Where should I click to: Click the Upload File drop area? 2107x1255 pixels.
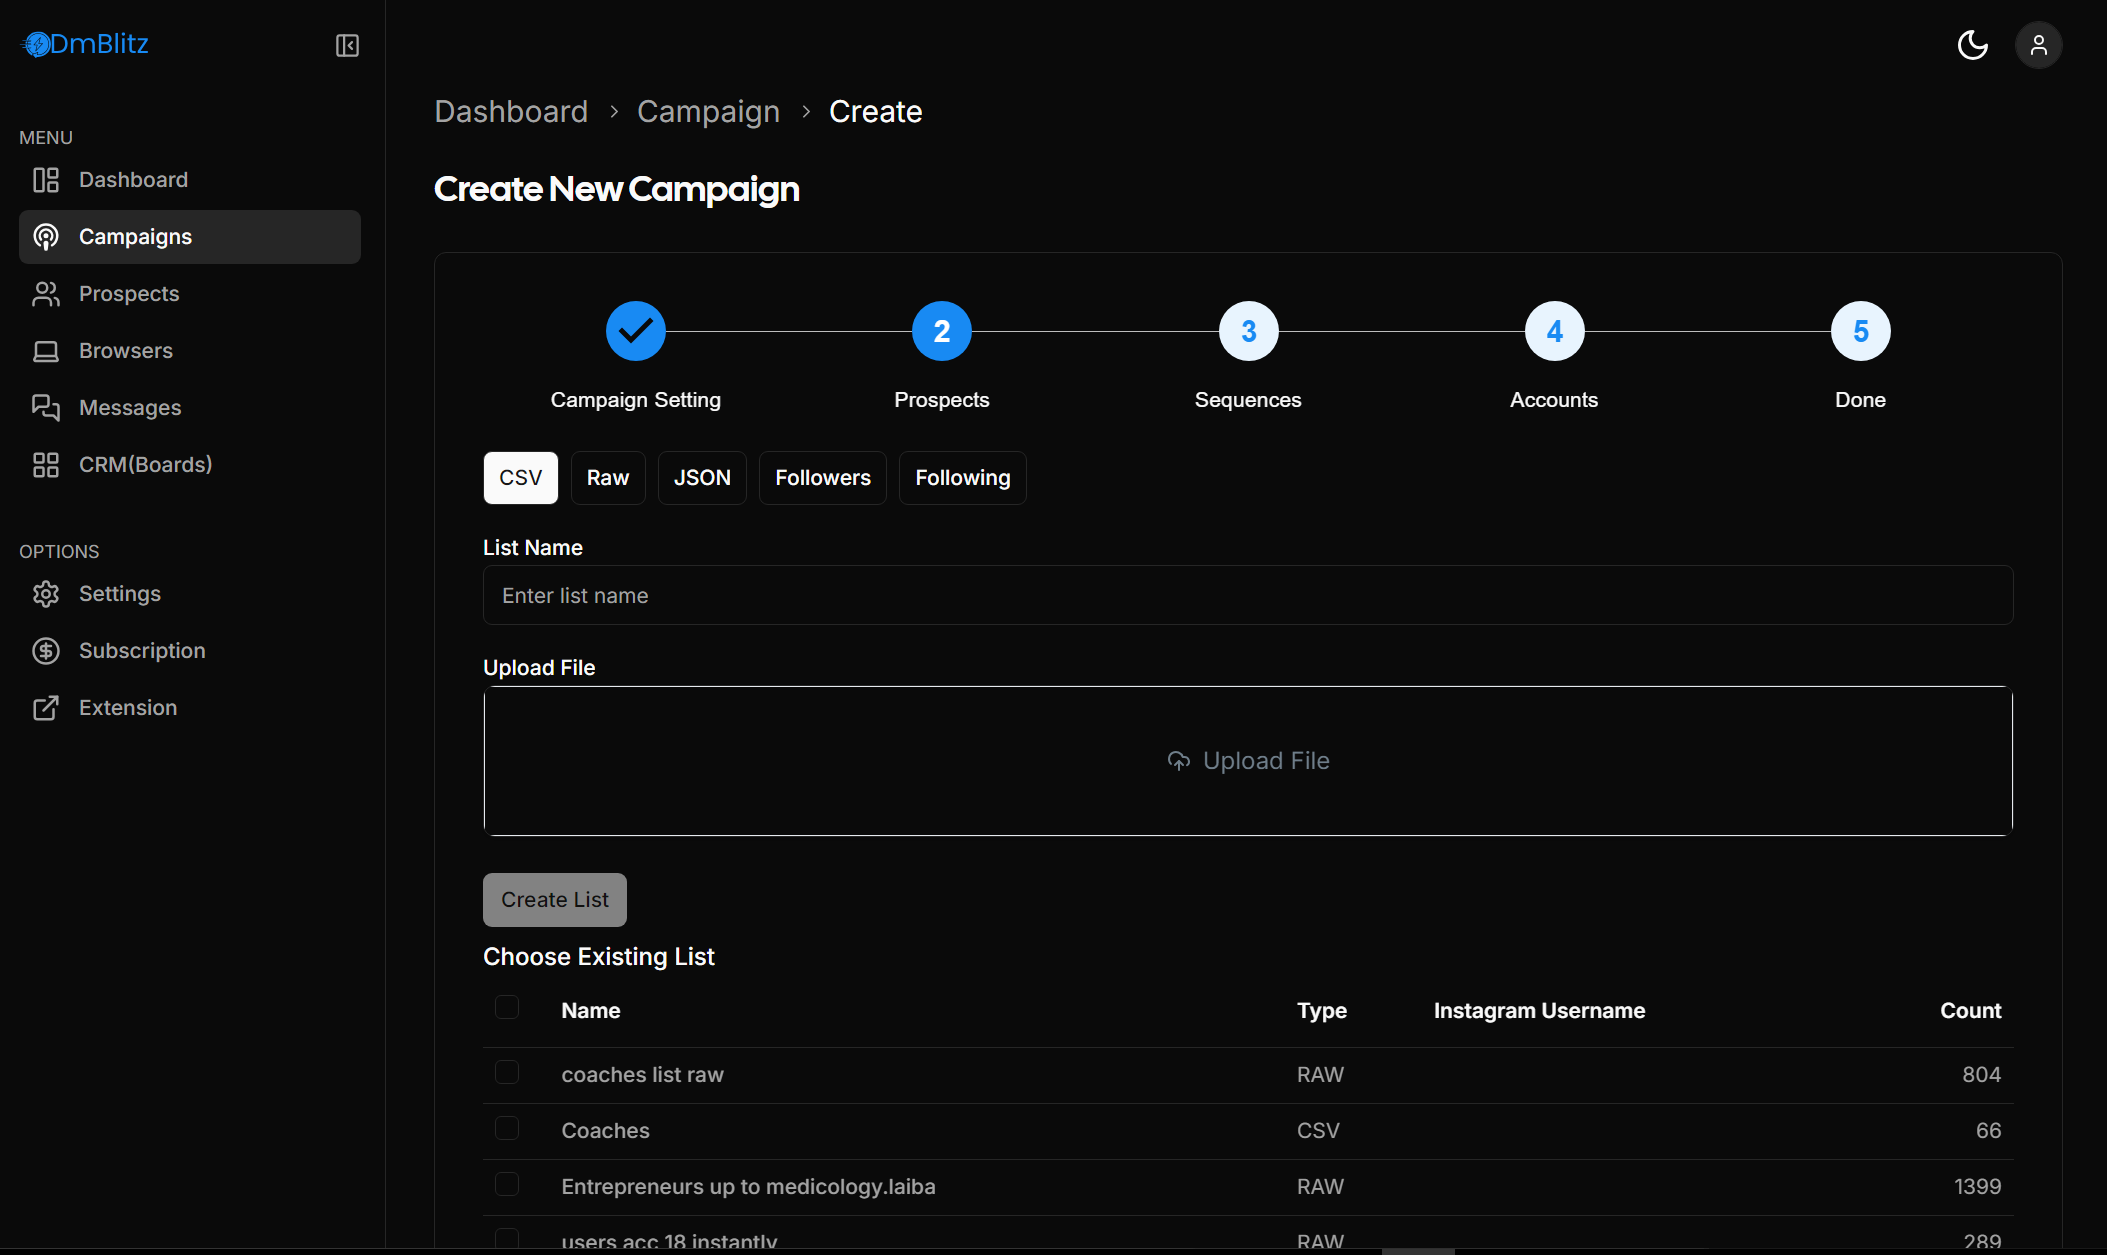point(1248,761)
